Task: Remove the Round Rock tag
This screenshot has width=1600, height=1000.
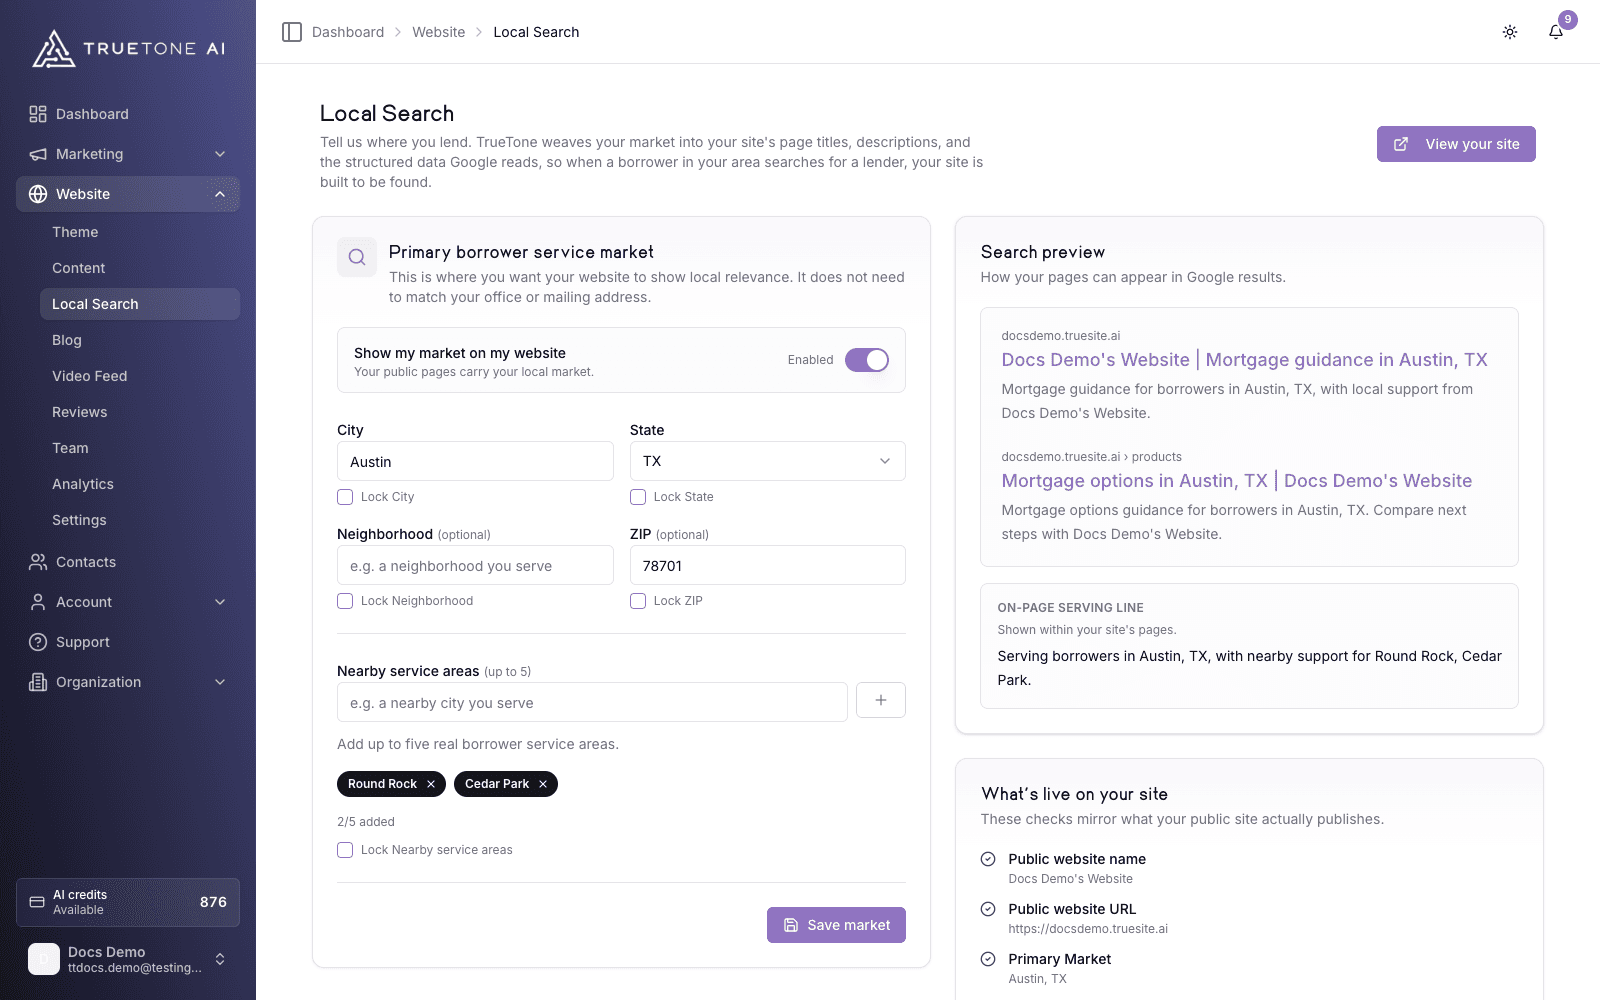Action: pos(431,784)
